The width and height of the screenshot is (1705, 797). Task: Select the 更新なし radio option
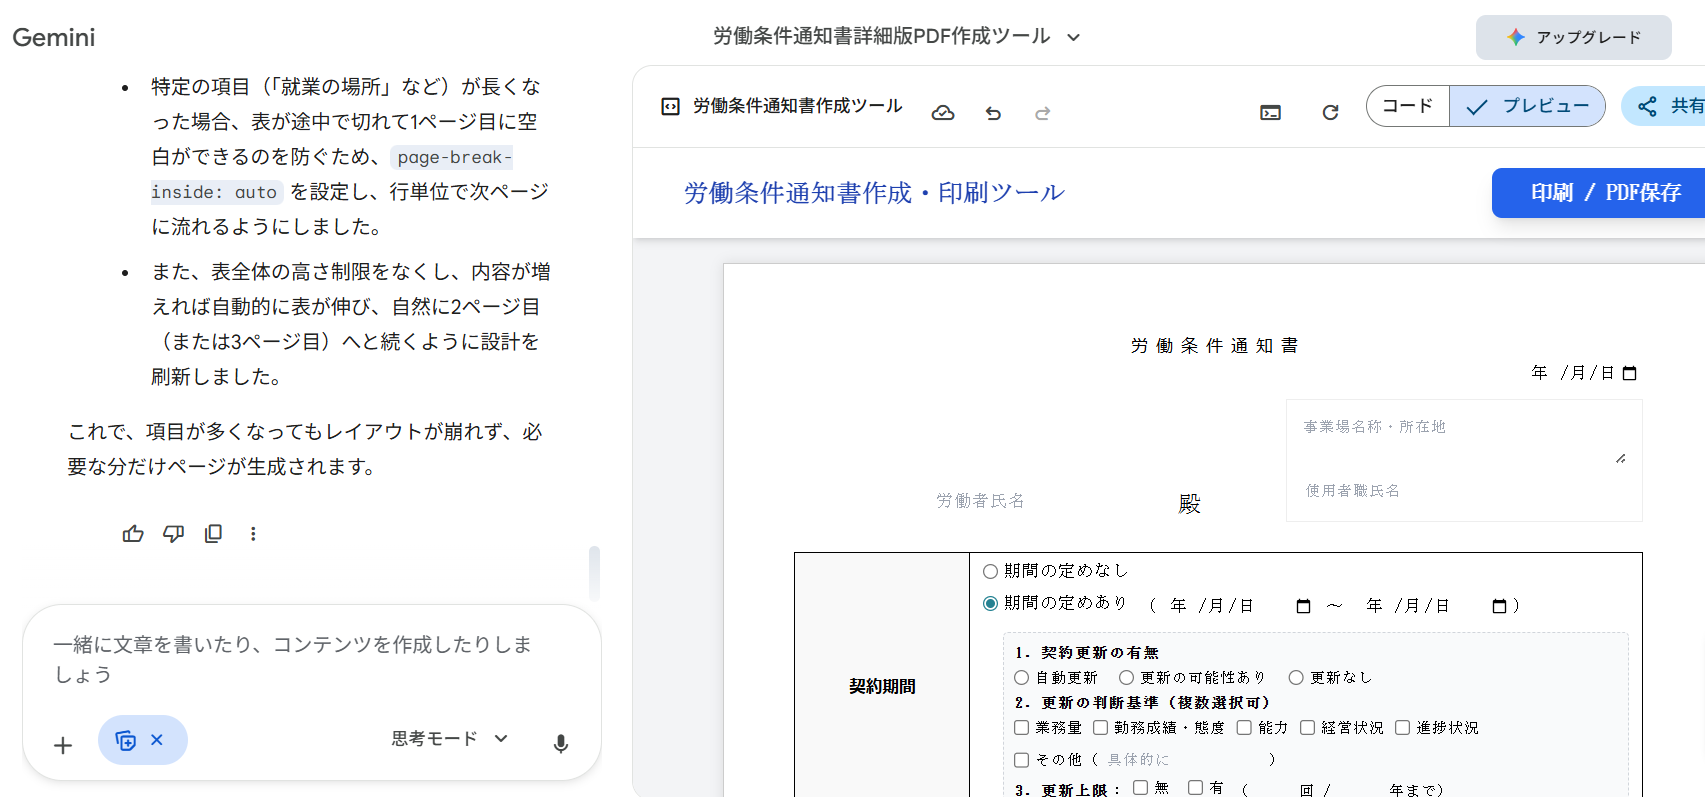coord(1296,678)
